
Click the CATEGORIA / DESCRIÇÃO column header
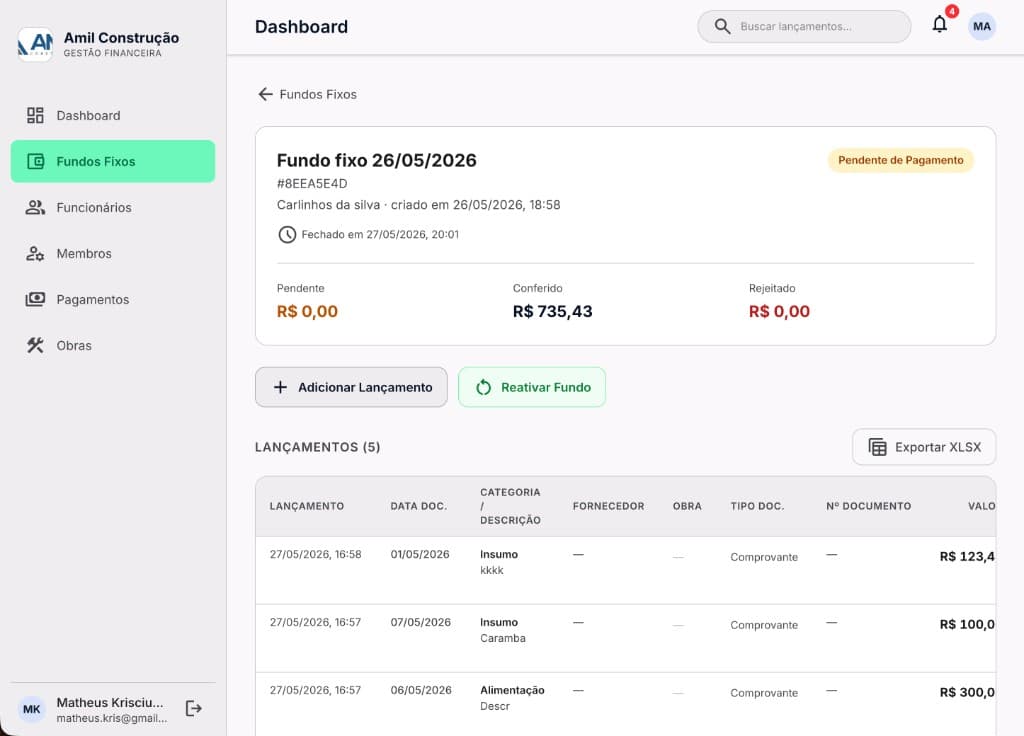[510, 506]
